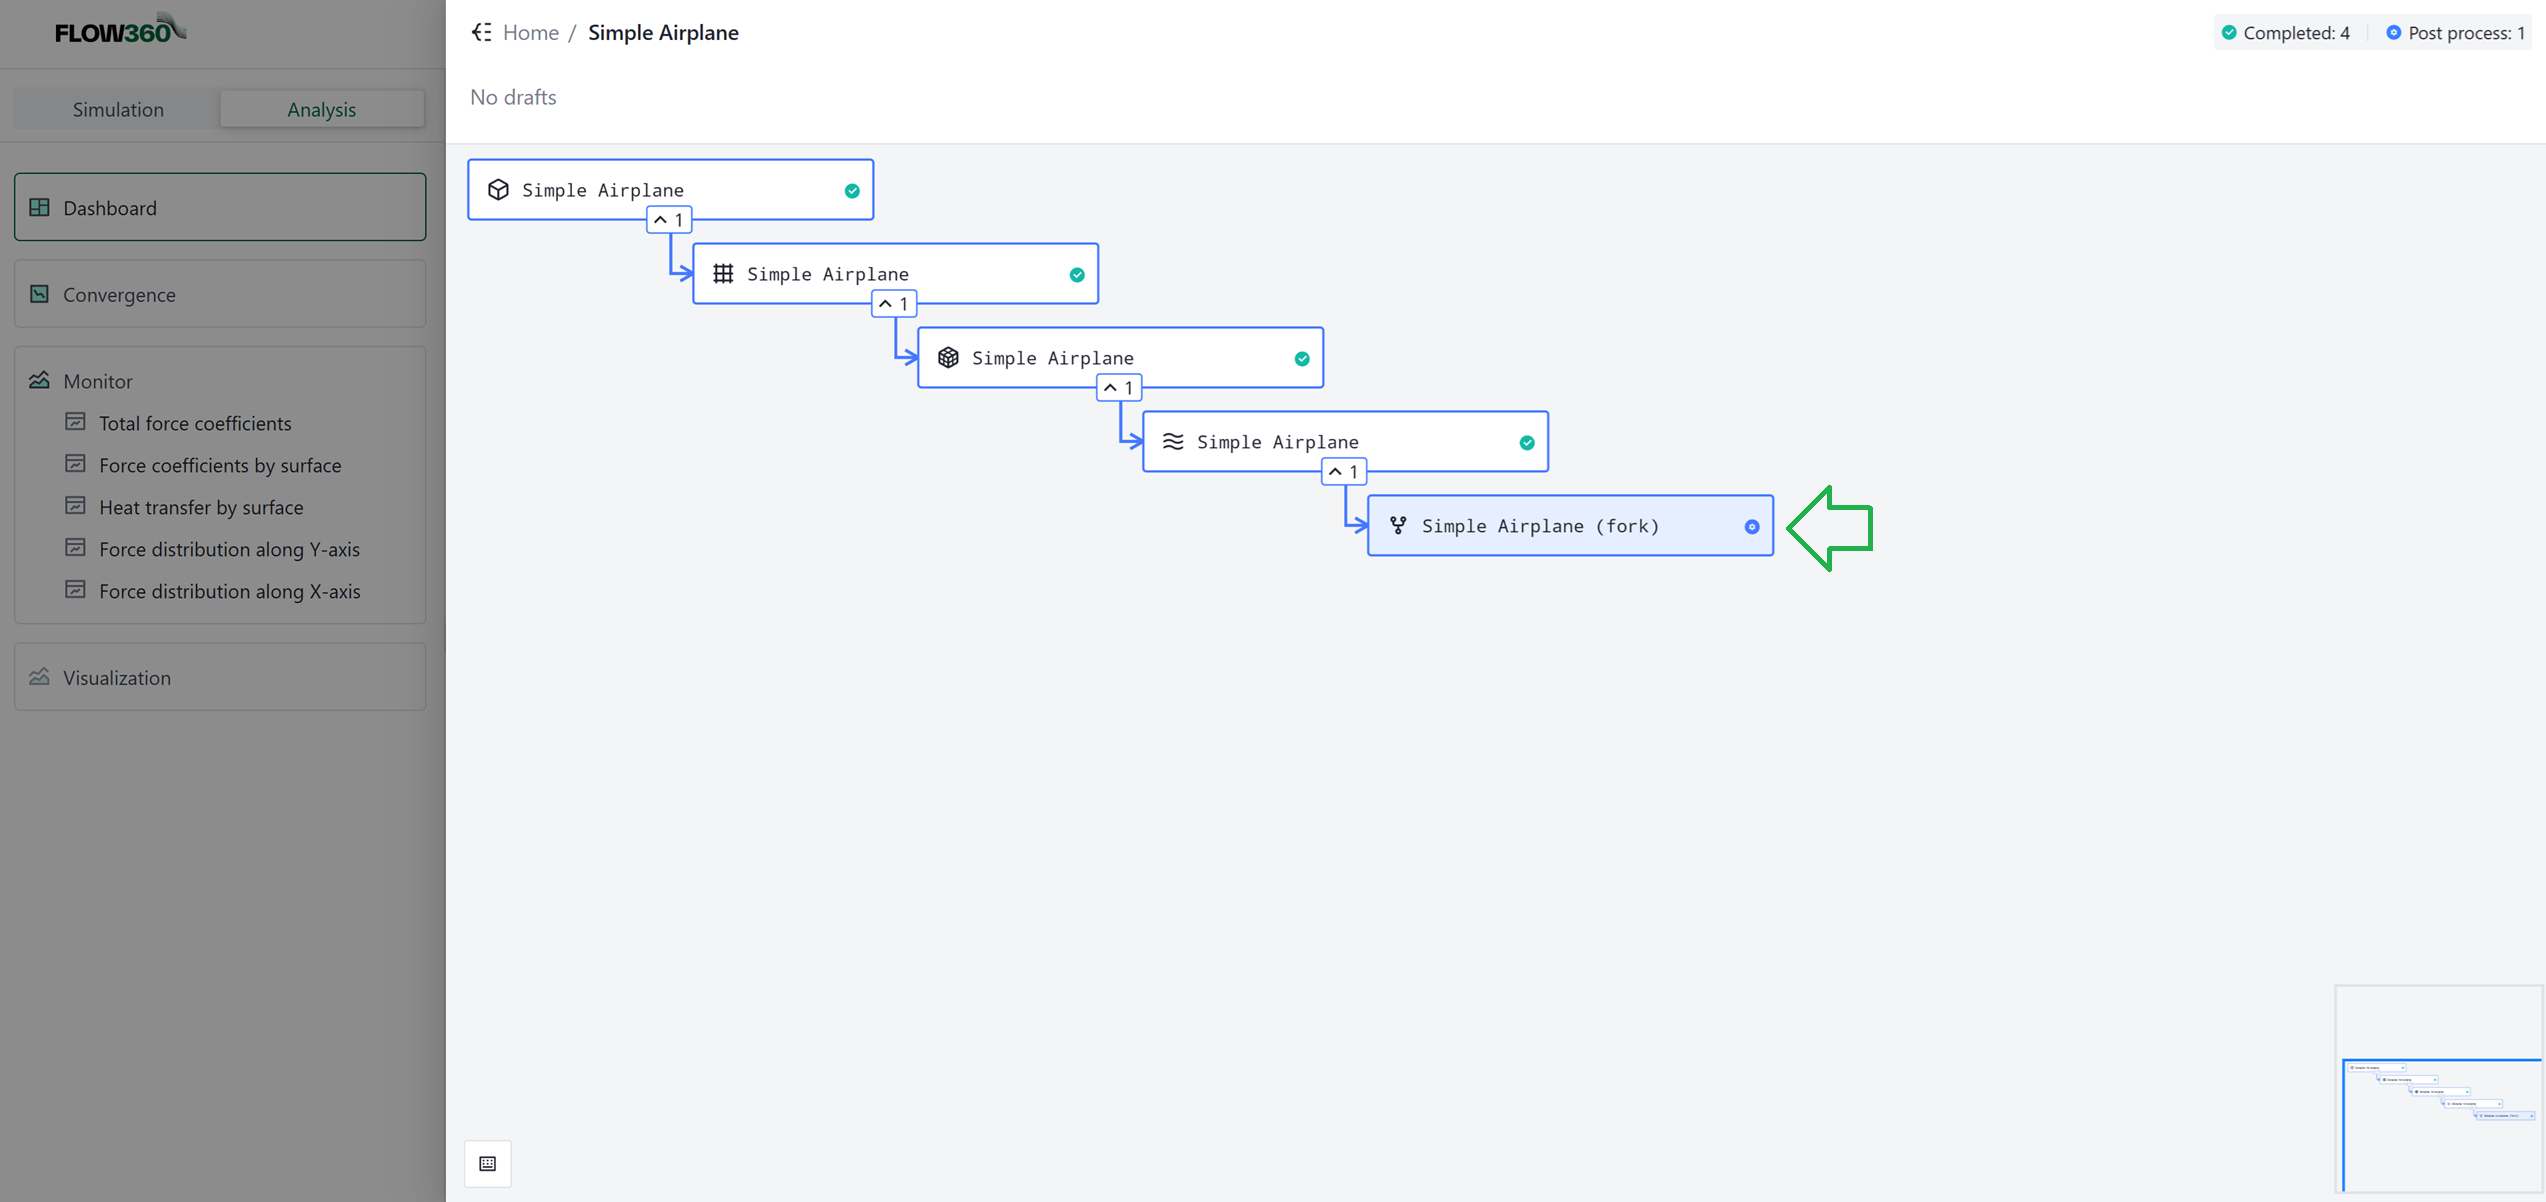Image resolution: width=2546 pixels, height=1202 pixels.
Task: Open the Convergence section
Action: (x=220, y=294)
